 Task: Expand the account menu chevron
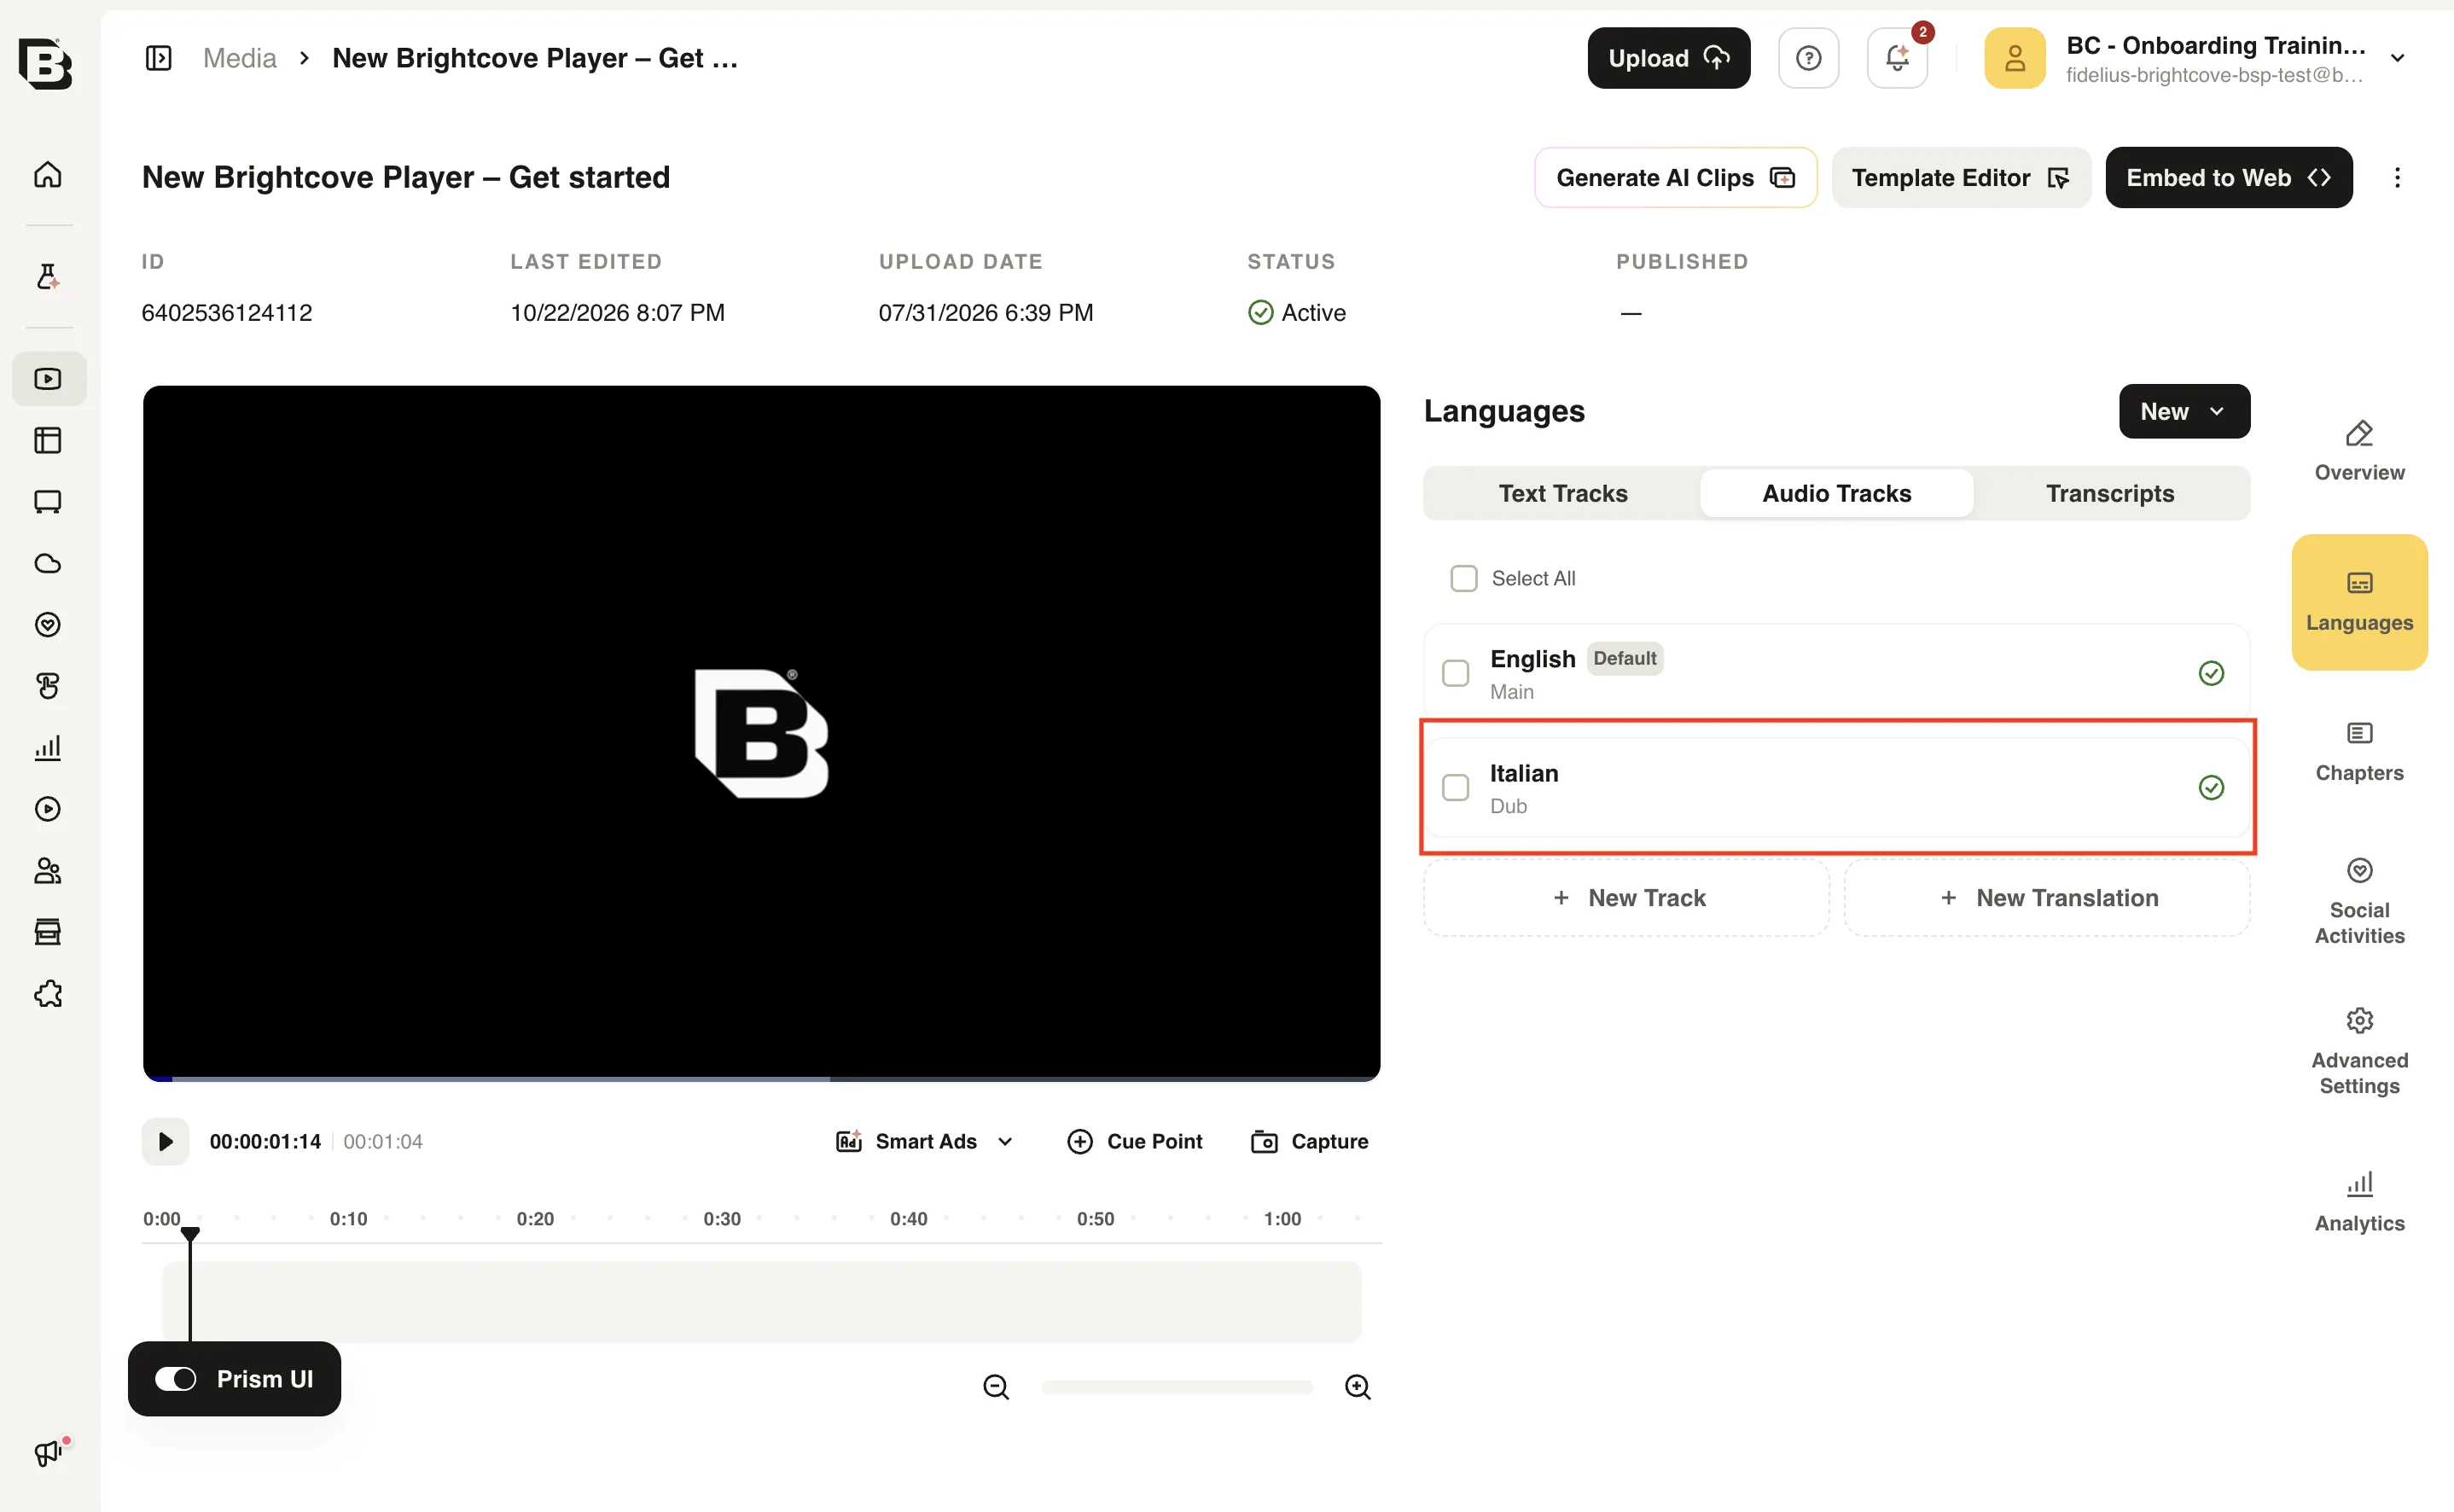(2397, 58)
